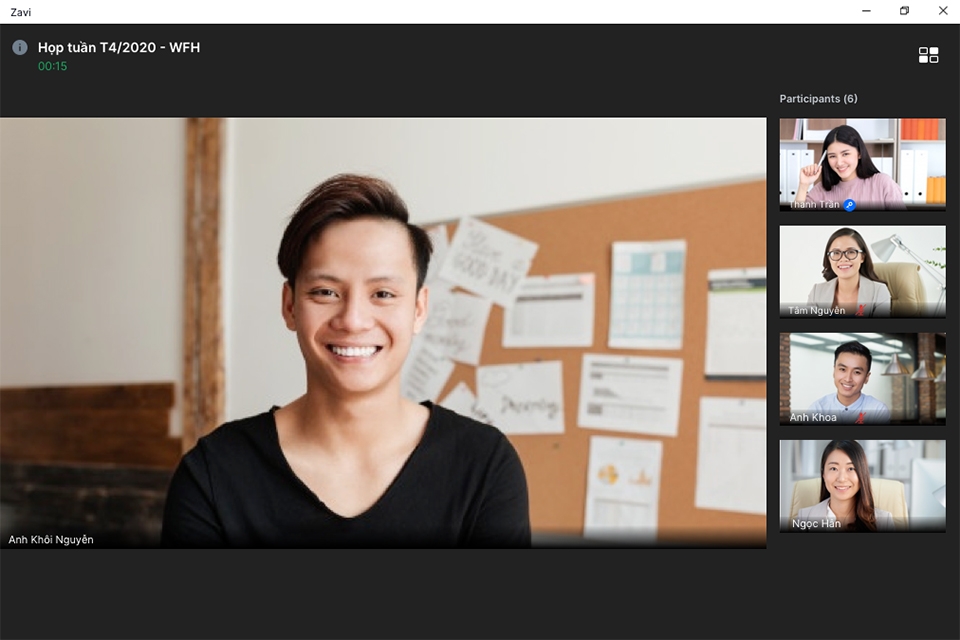Click the main speaker video of Anh Khôi Nguyên
This screenshot has height=640, width=960.
[383, 333]
